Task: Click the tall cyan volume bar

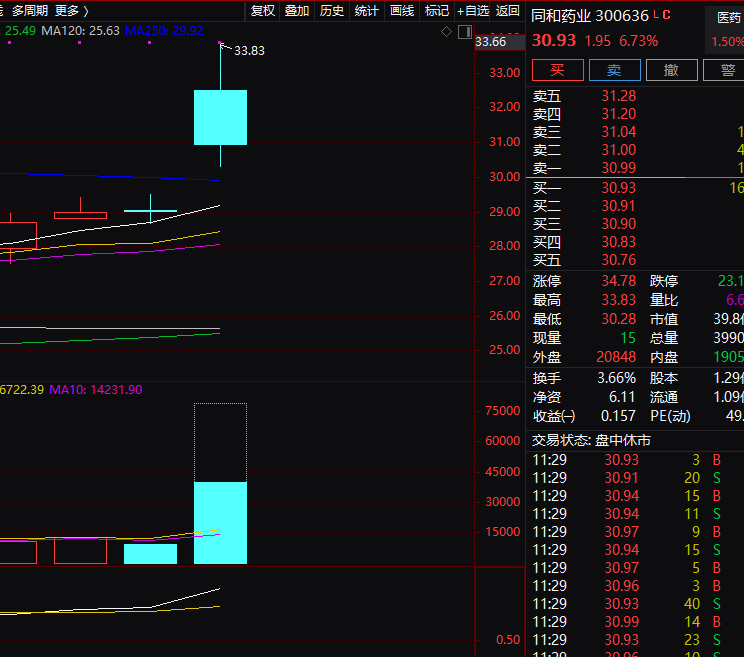Action: point(220,523)
